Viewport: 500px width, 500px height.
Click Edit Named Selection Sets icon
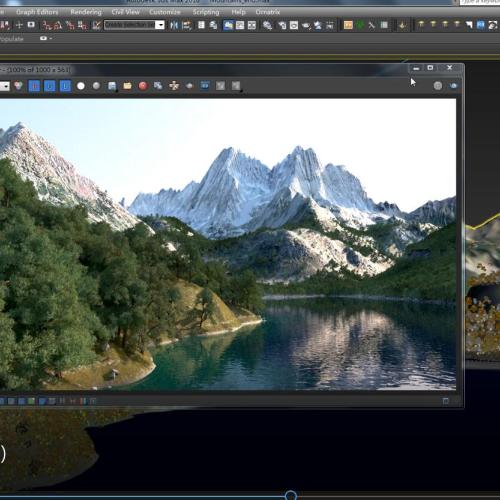(x=96, y=25)
